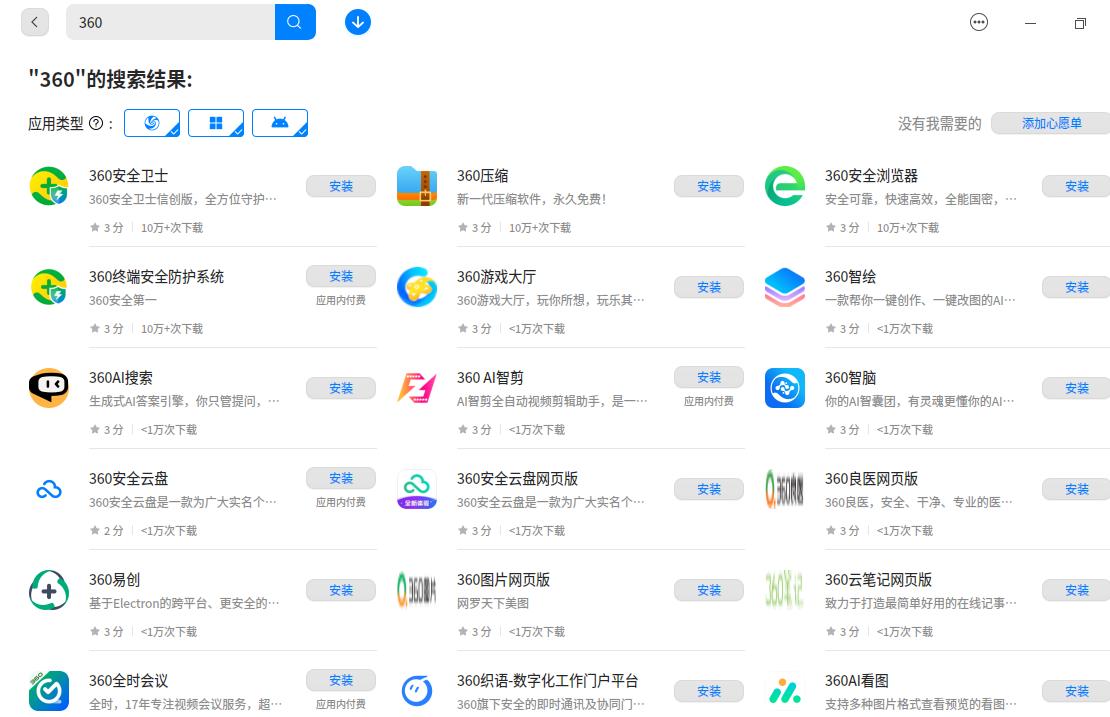Toggle the Android app type filter
Screen dimensions: 1110x717
280,123
